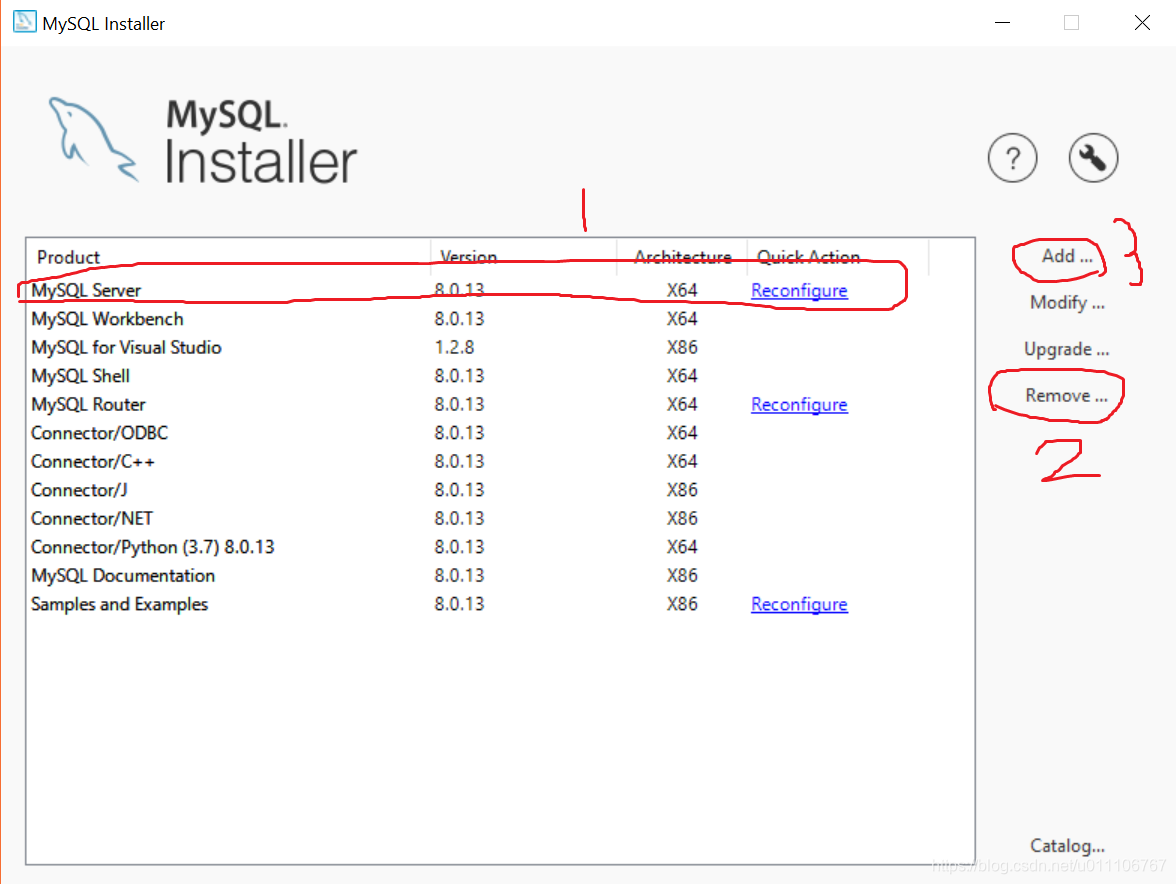Click the Remove ... button

pos(1066,396)
